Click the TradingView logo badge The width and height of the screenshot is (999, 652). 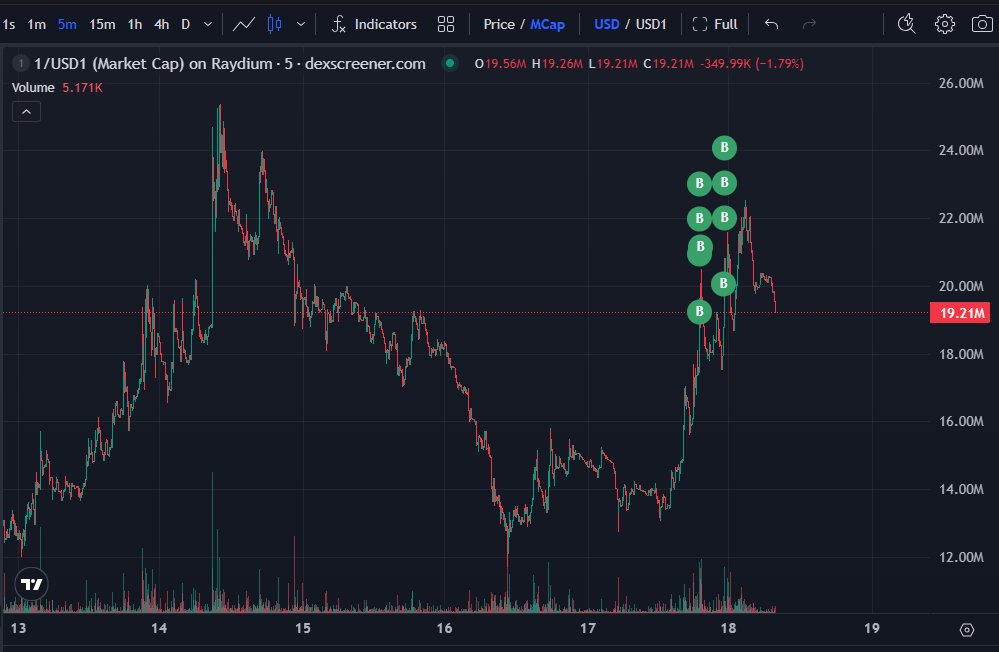point(31,584)
